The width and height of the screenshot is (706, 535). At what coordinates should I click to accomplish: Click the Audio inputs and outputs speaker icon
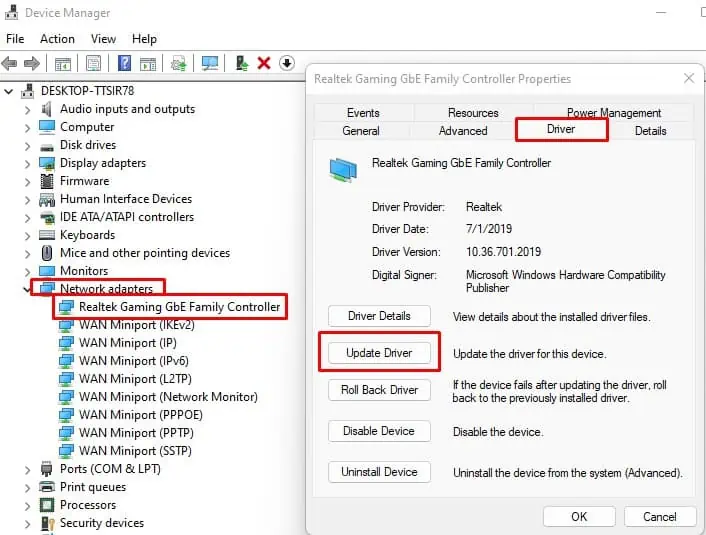pyautogui.click(x=46, y=109)
